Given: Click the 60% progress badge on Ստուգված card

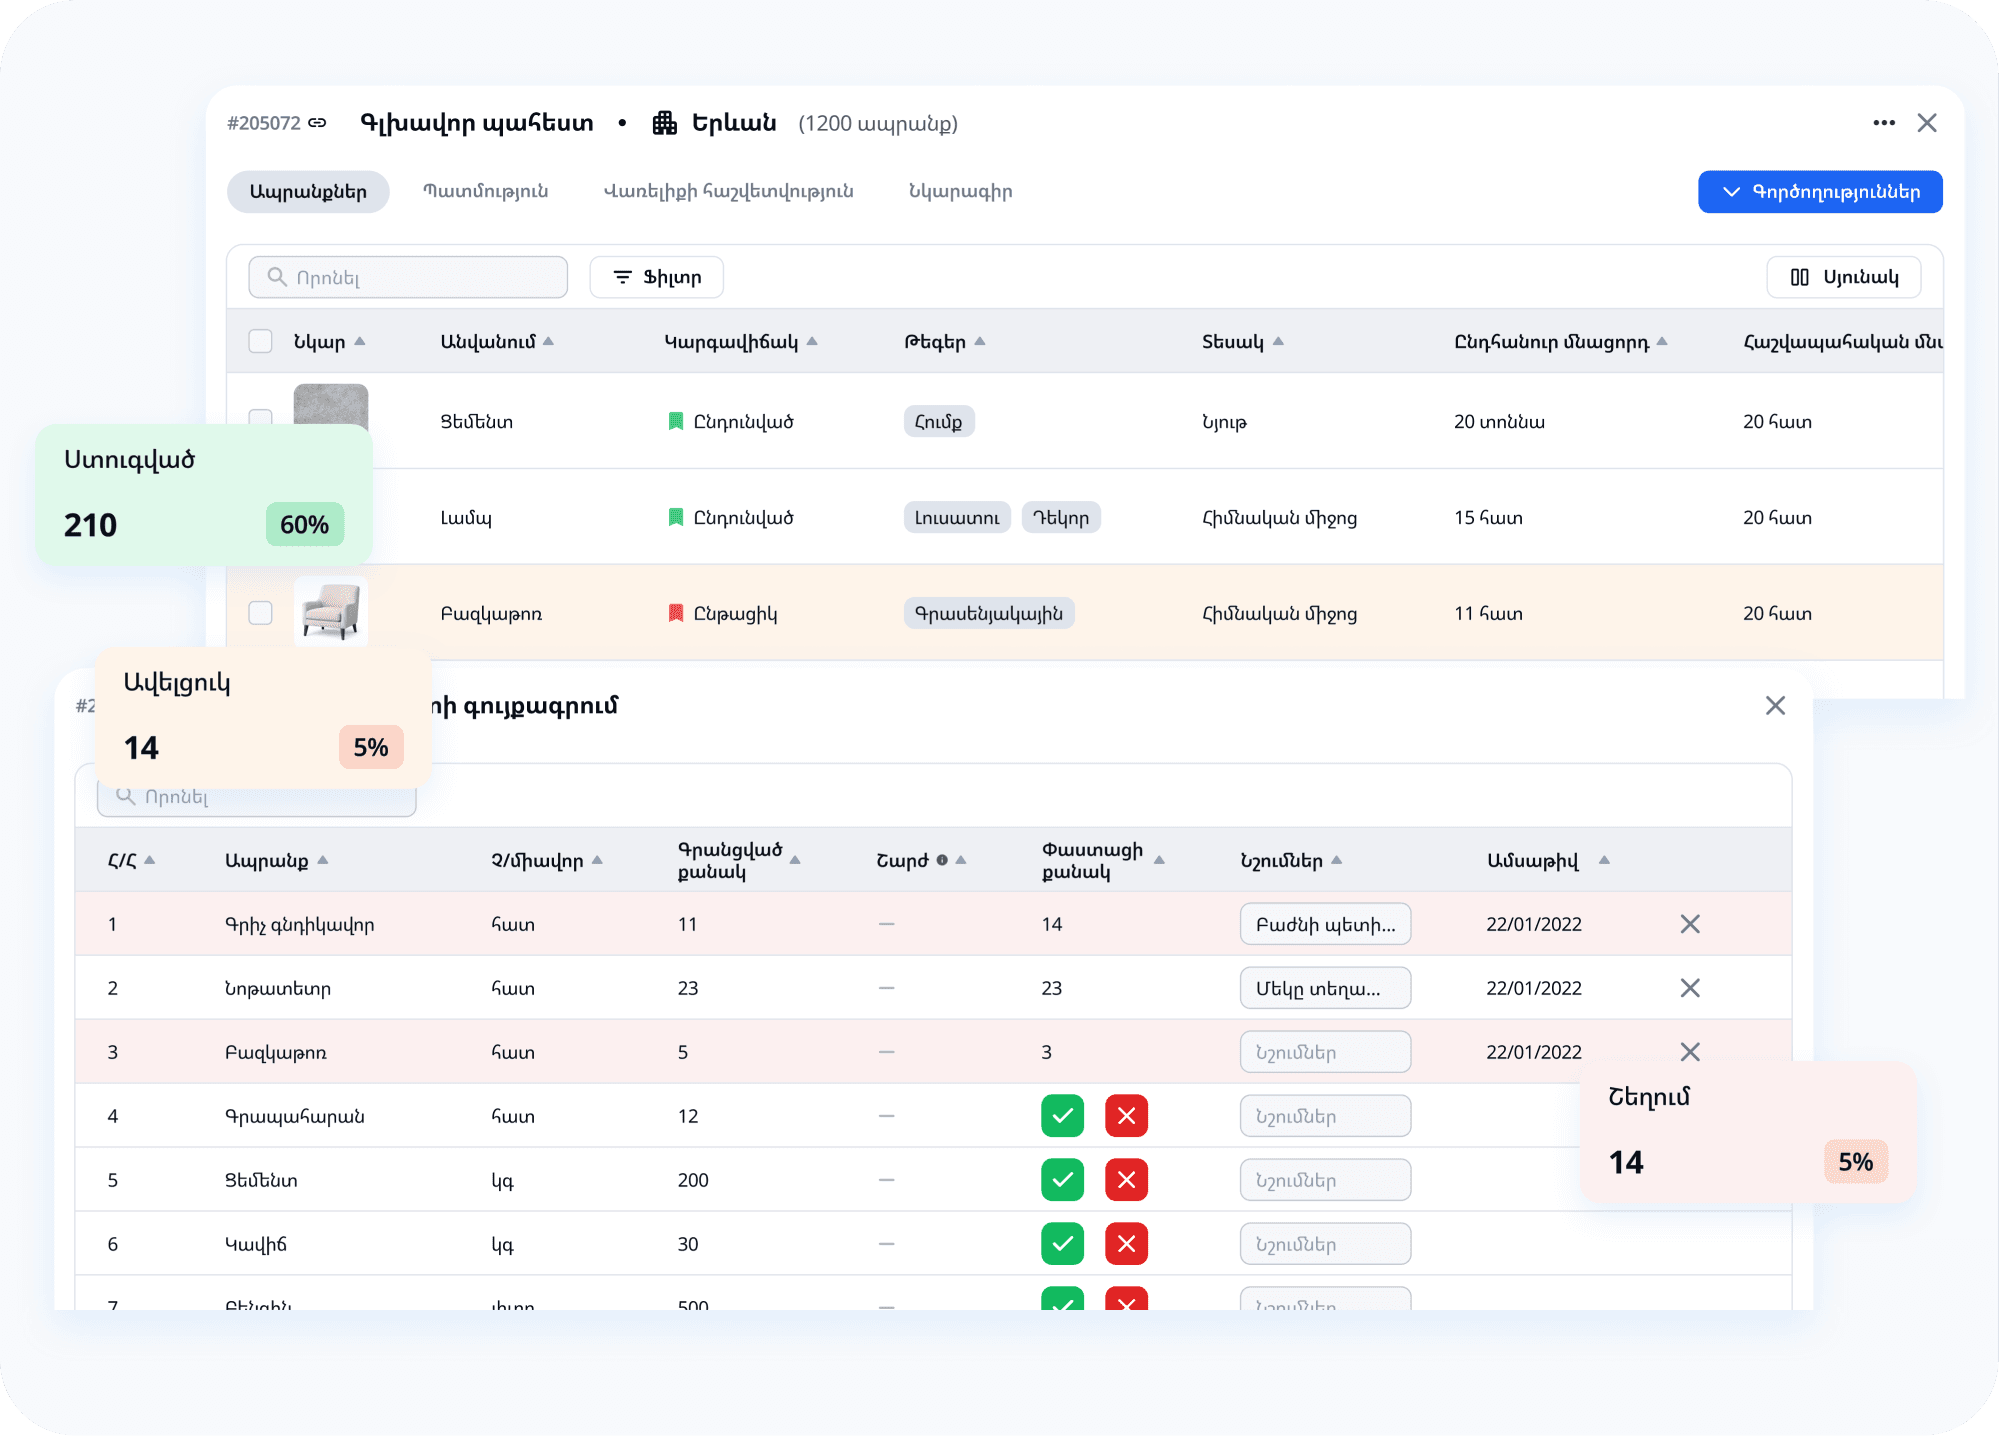Looking at the screenshot, I should (x=304, y=525).
